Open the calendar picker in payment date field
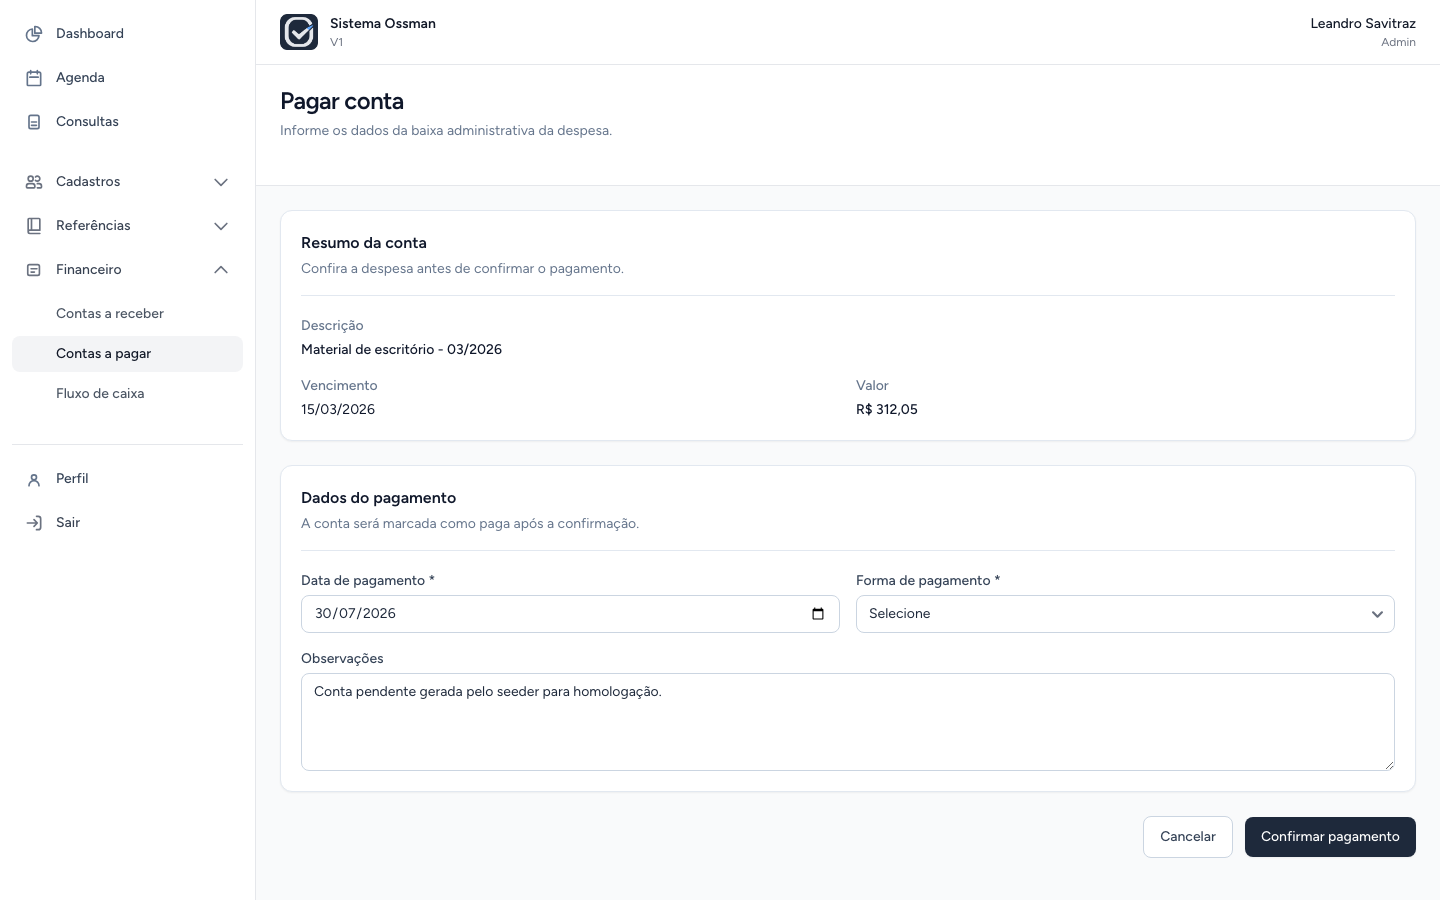1440x900 pixels. coord(818,614)
